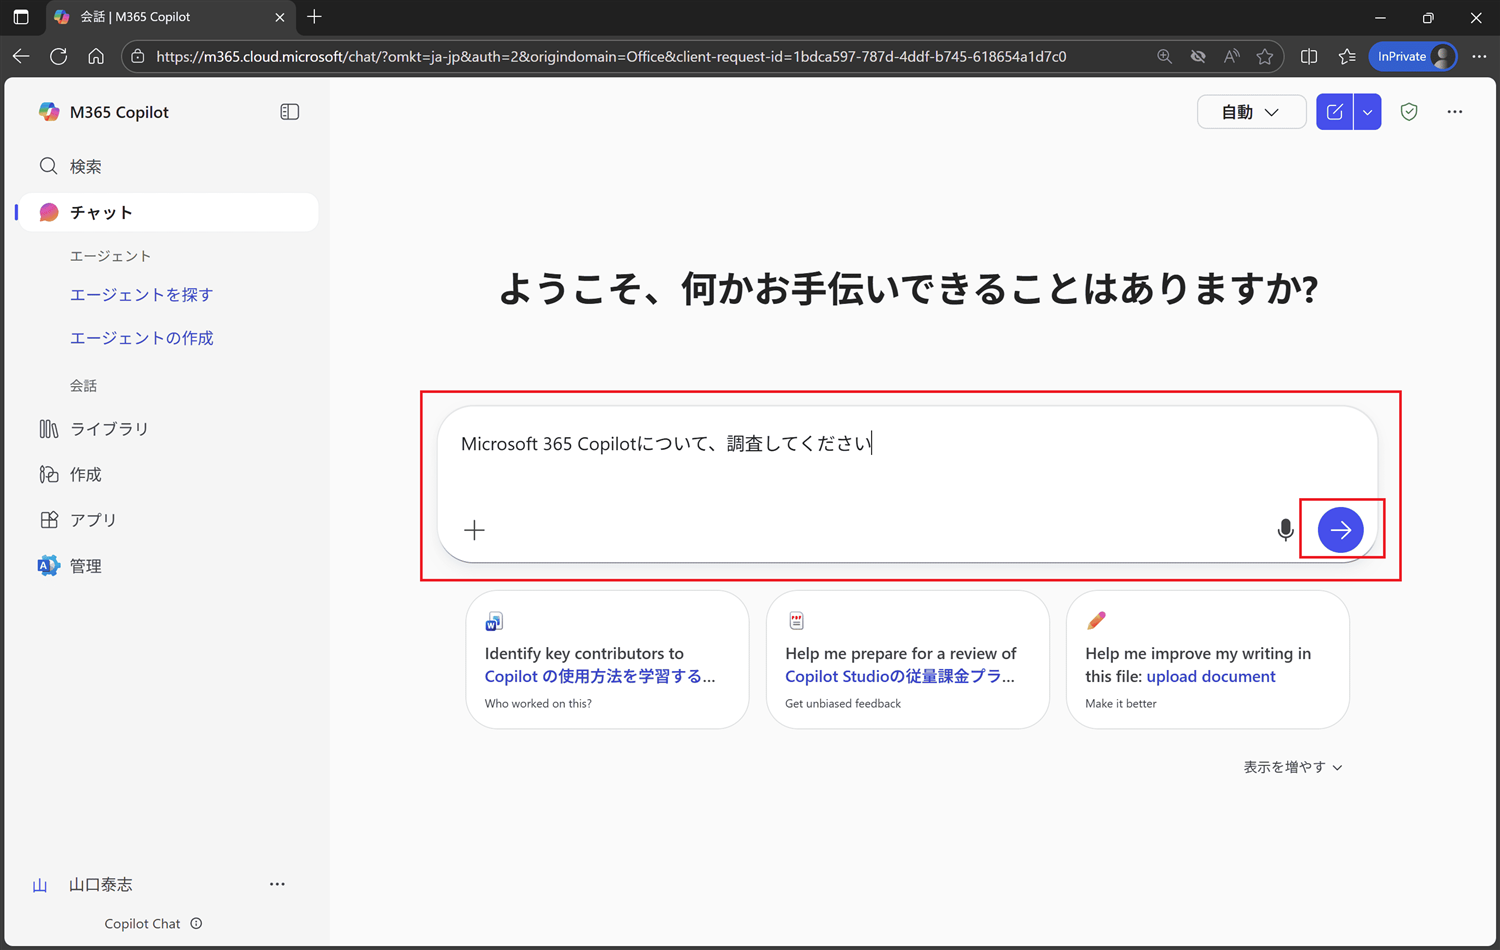Go to the browser home page icon
Viewport: 1500px width, 950px height.
point(96,57)
